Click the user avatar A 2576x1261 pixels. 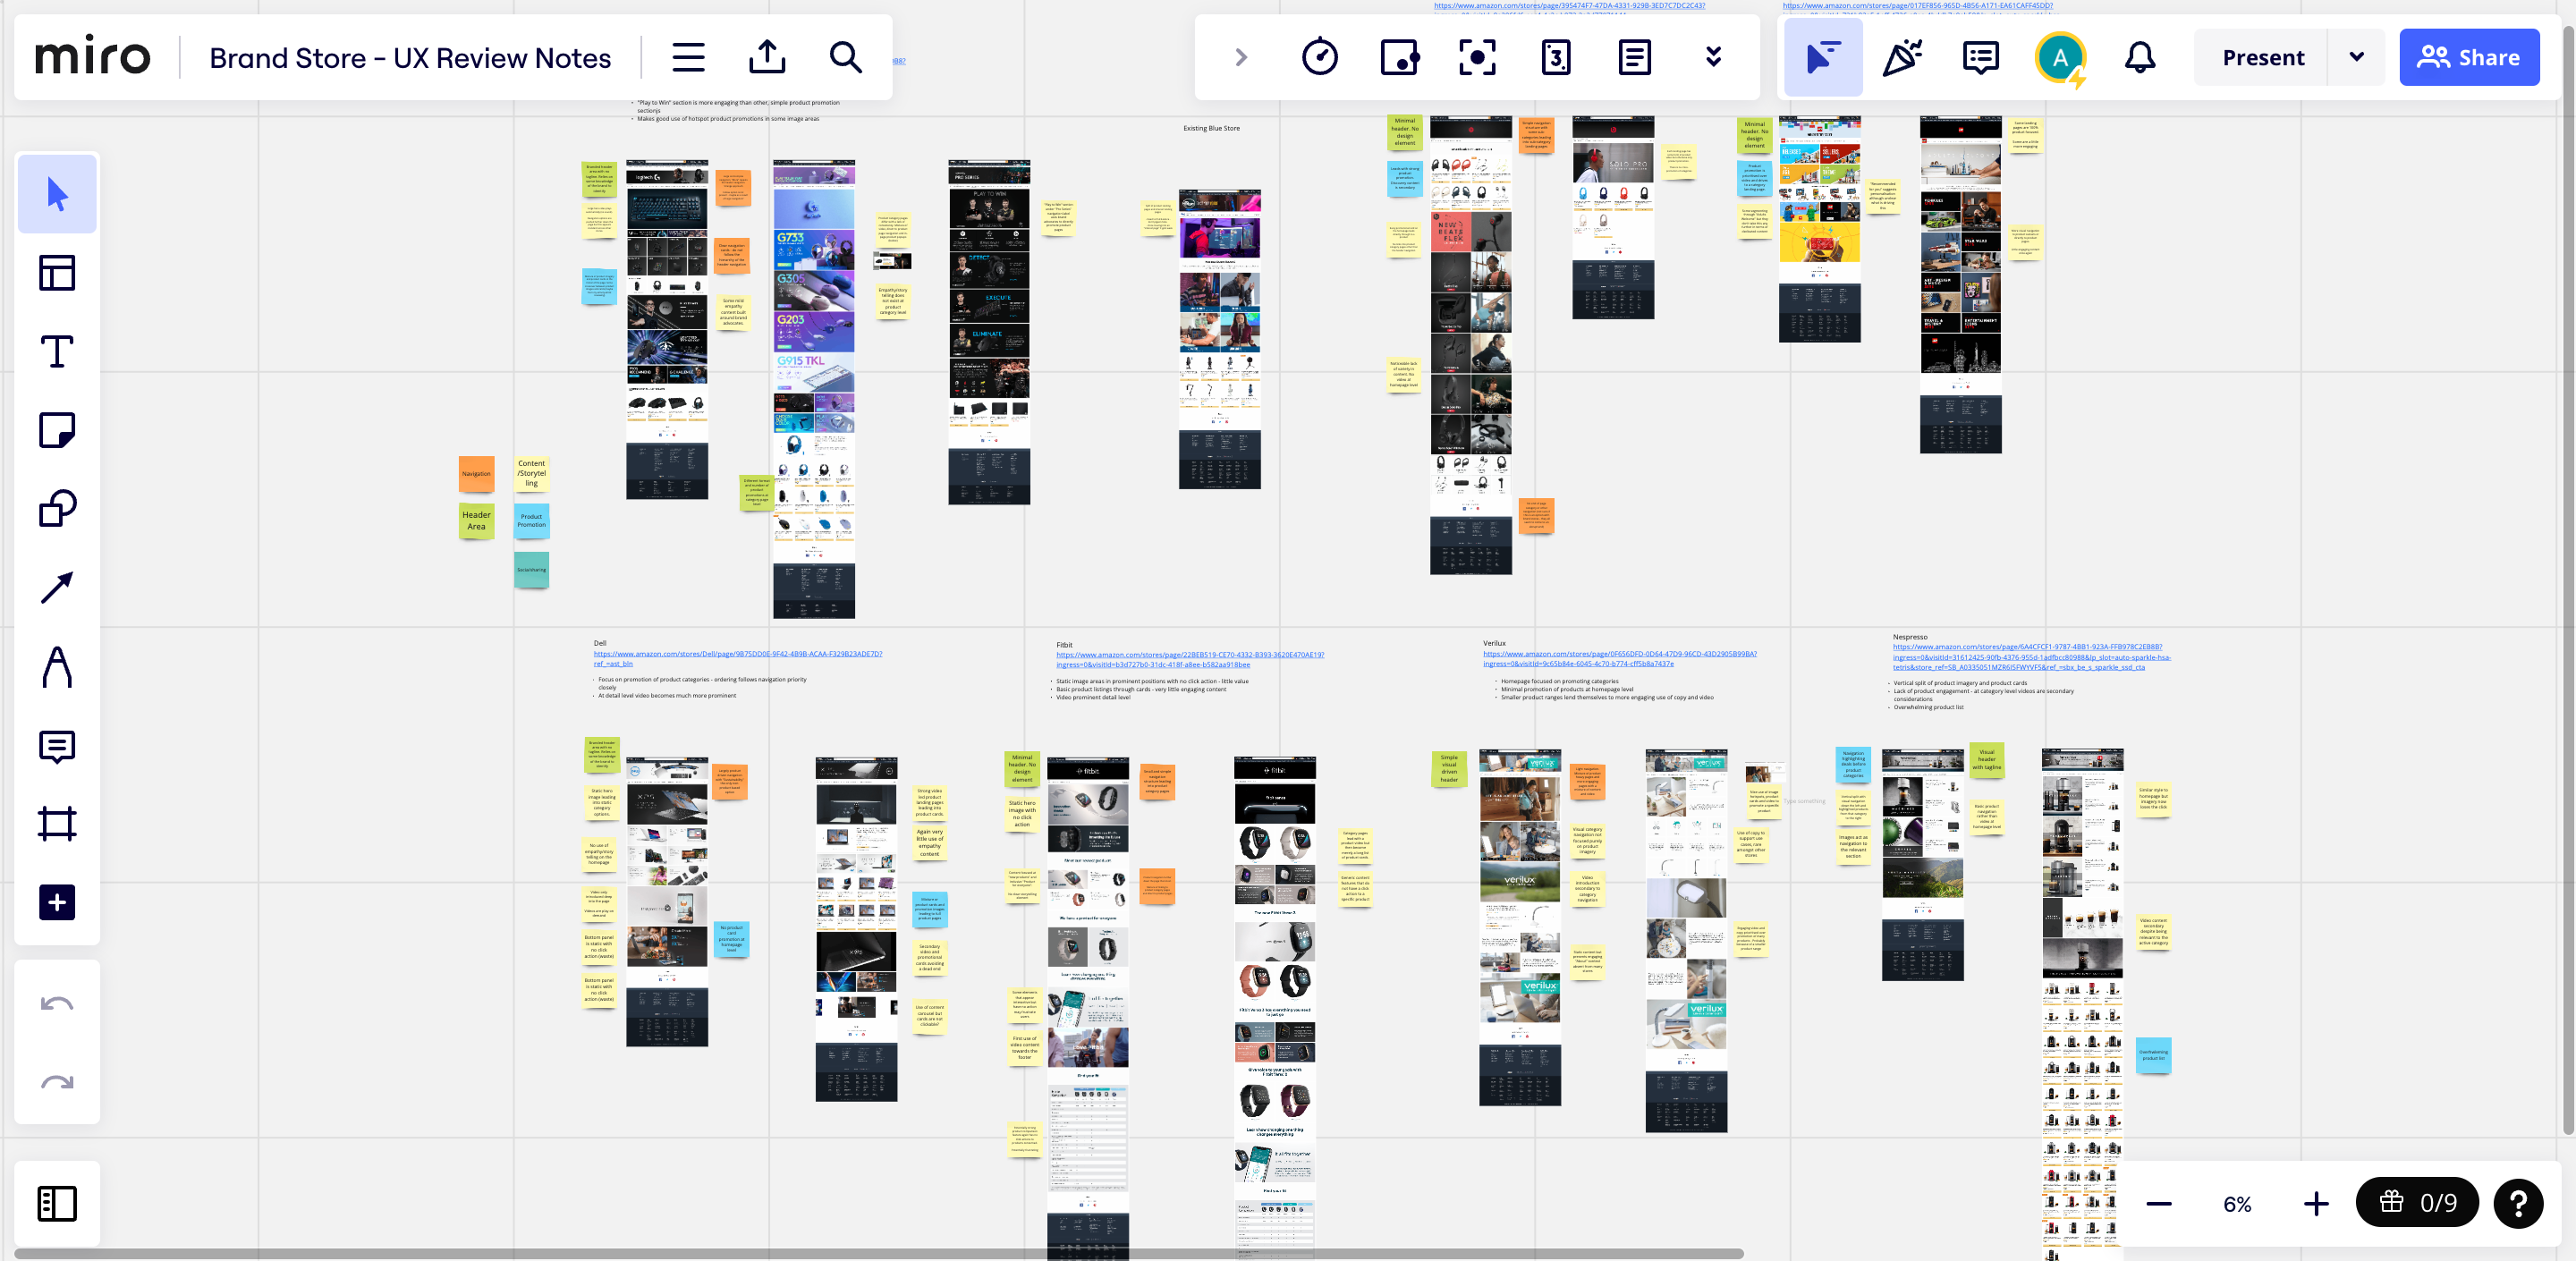click(2060, 57)
